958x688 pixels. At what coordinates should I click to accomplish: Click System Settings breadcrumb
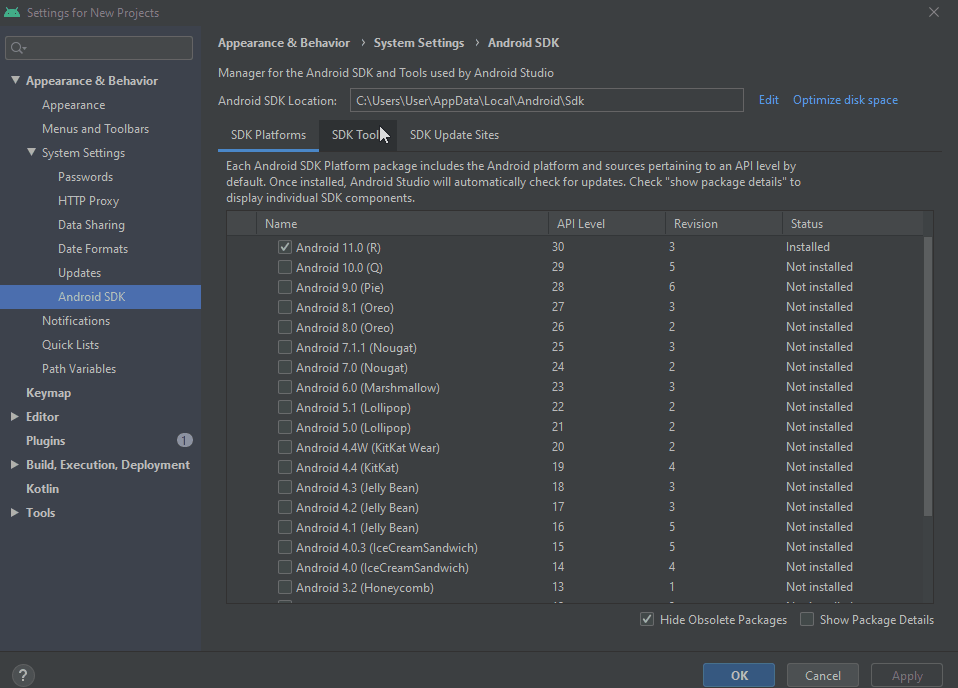[x=419, y=43]
